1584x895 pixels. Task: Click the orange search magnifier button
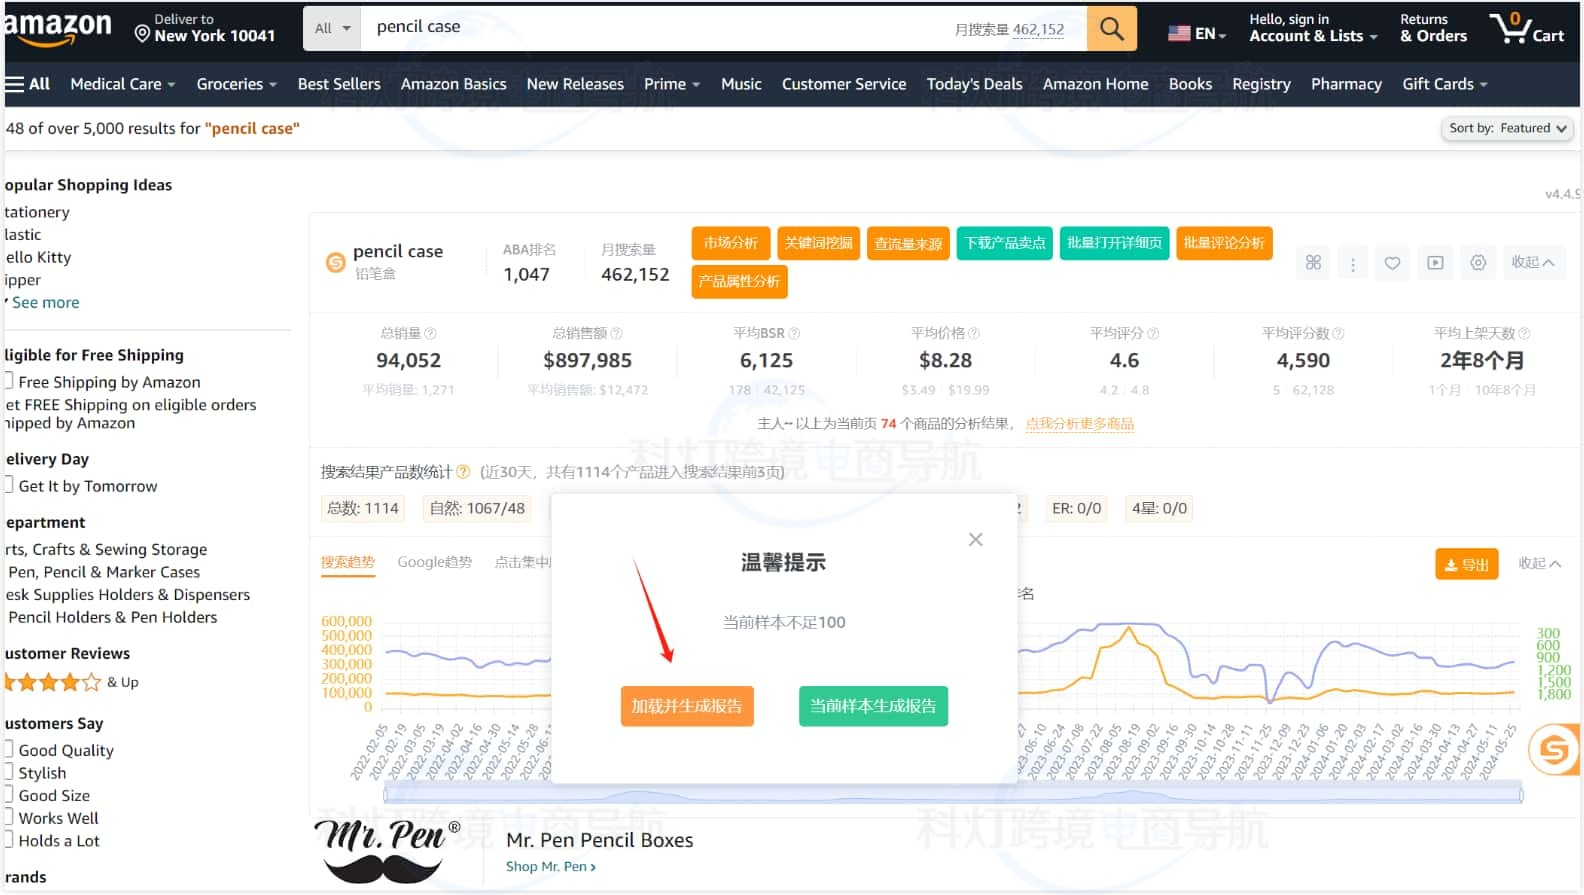[x=1111, y=28]
